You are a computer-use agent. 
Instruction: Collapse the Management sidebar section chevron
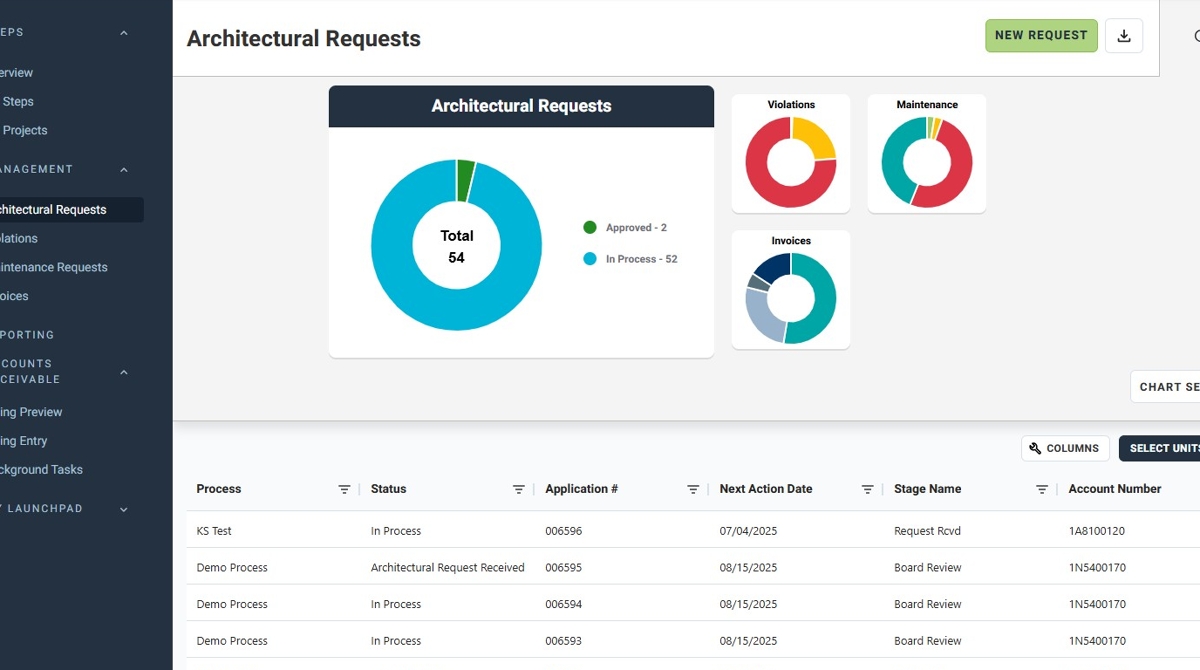point(124,170)
